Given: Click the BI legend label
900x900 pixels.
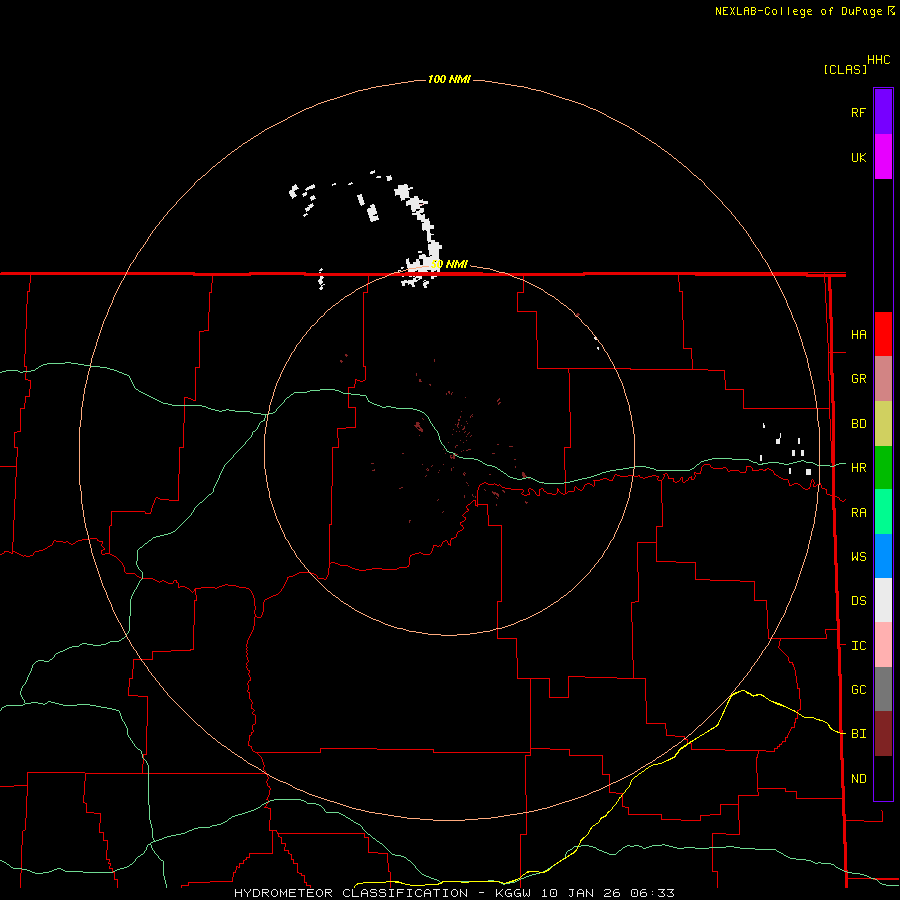Looking at the screenshot, I should (858, 734).
